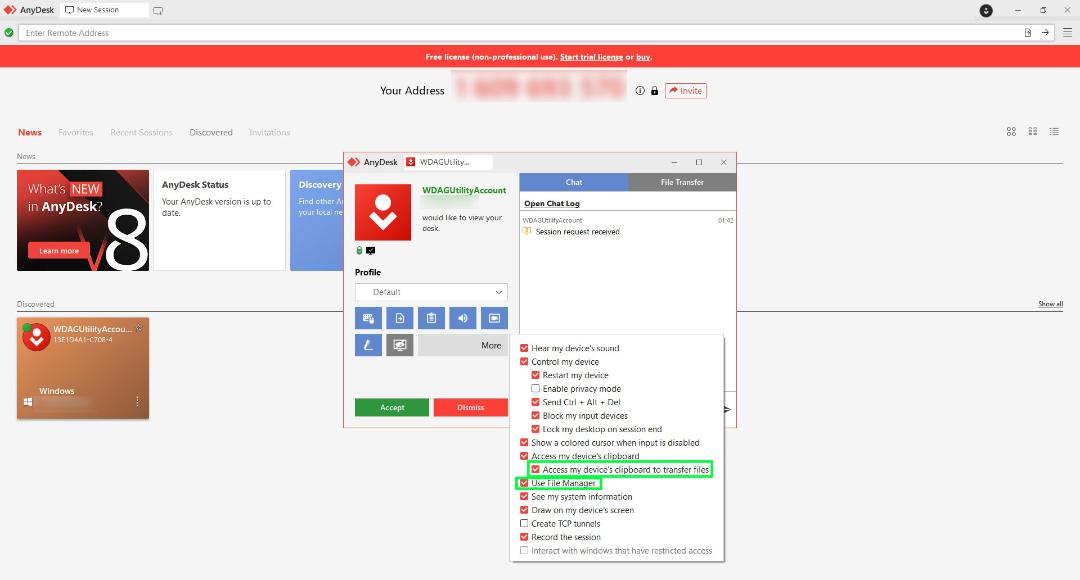Click the keyboard and mouse control permission icon
The height and width of the screenshot is (580, 1080).
(368, 318)
